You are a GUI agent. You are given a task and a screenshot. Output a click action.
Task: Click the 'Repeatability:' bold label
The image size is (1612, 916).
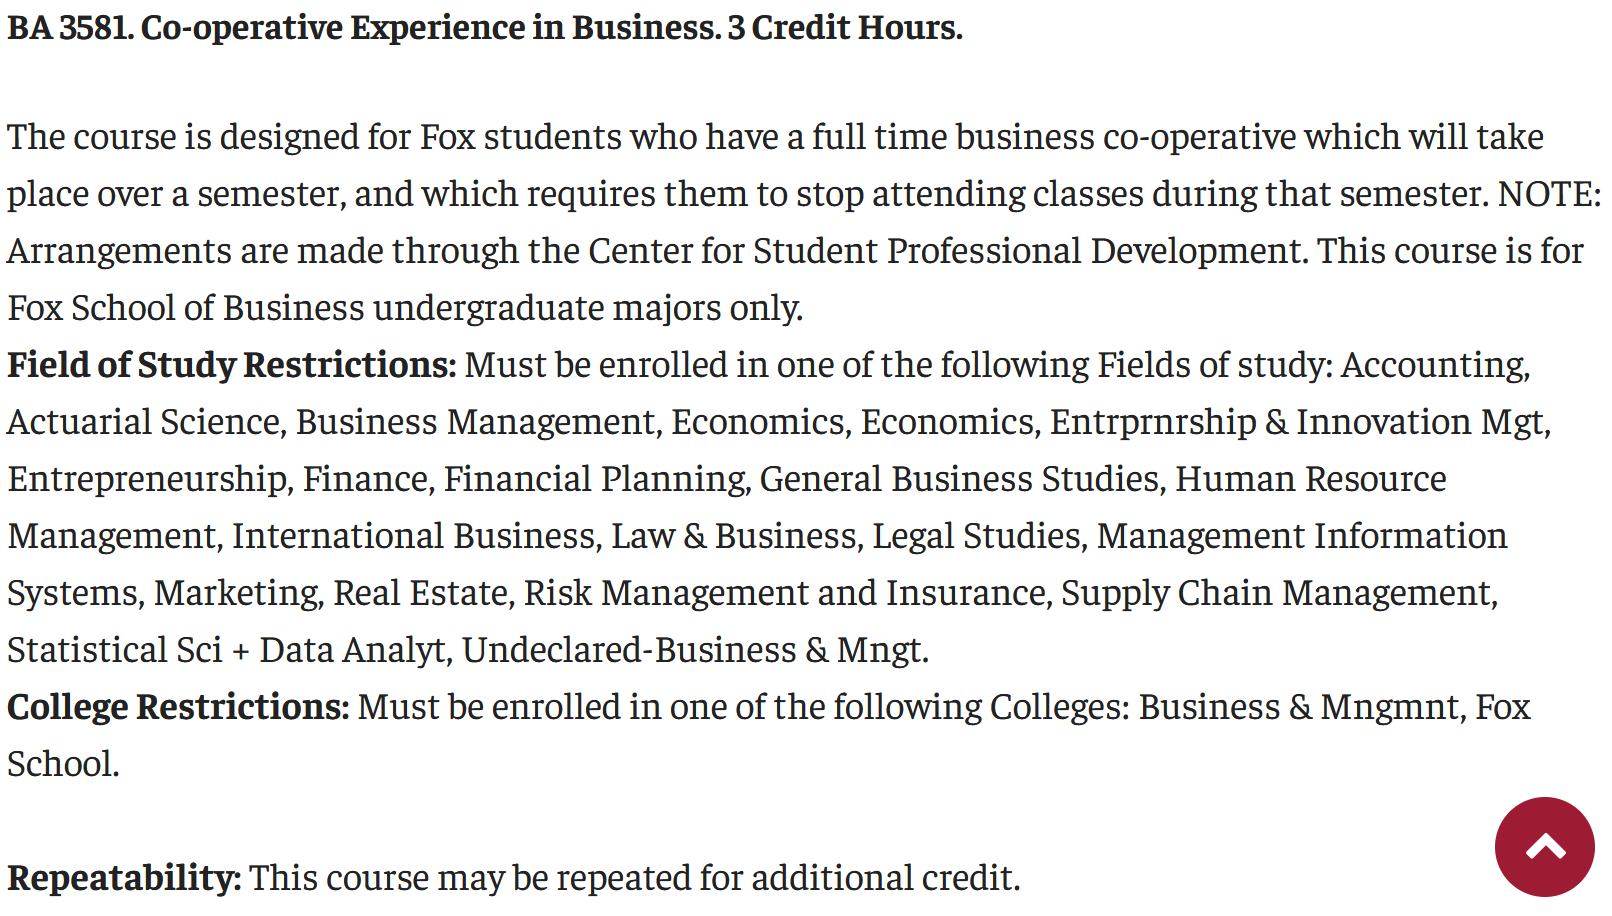point(124,878)
